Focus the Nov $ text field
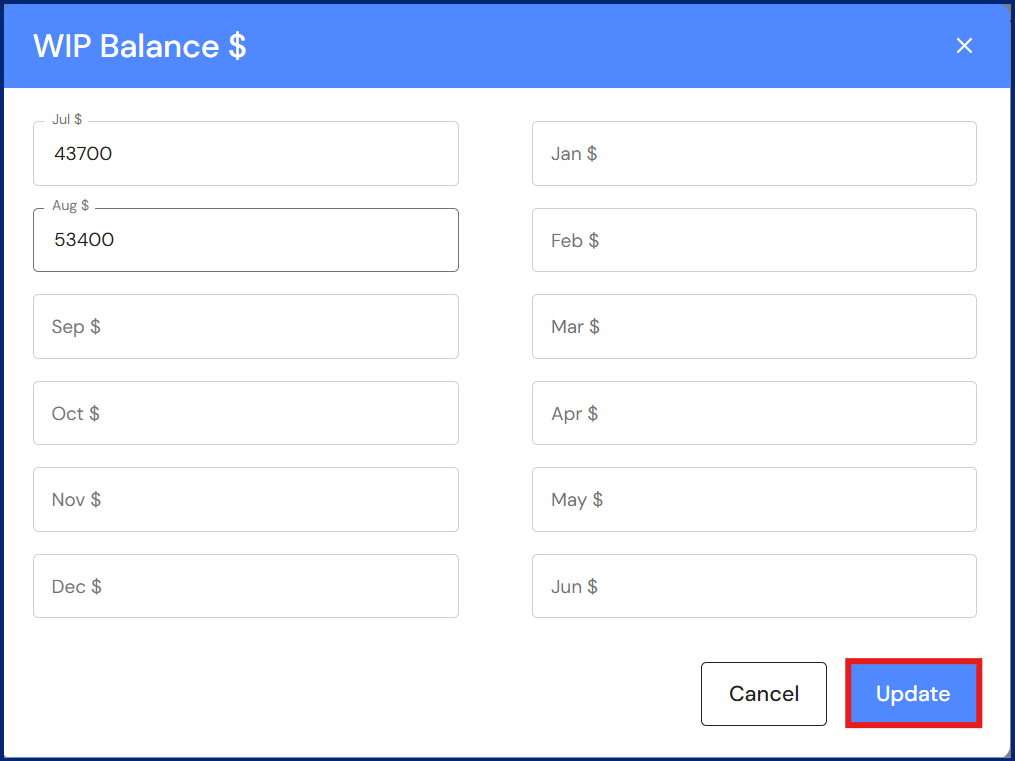Screen dimensions: 1015x761 point(246,500)
